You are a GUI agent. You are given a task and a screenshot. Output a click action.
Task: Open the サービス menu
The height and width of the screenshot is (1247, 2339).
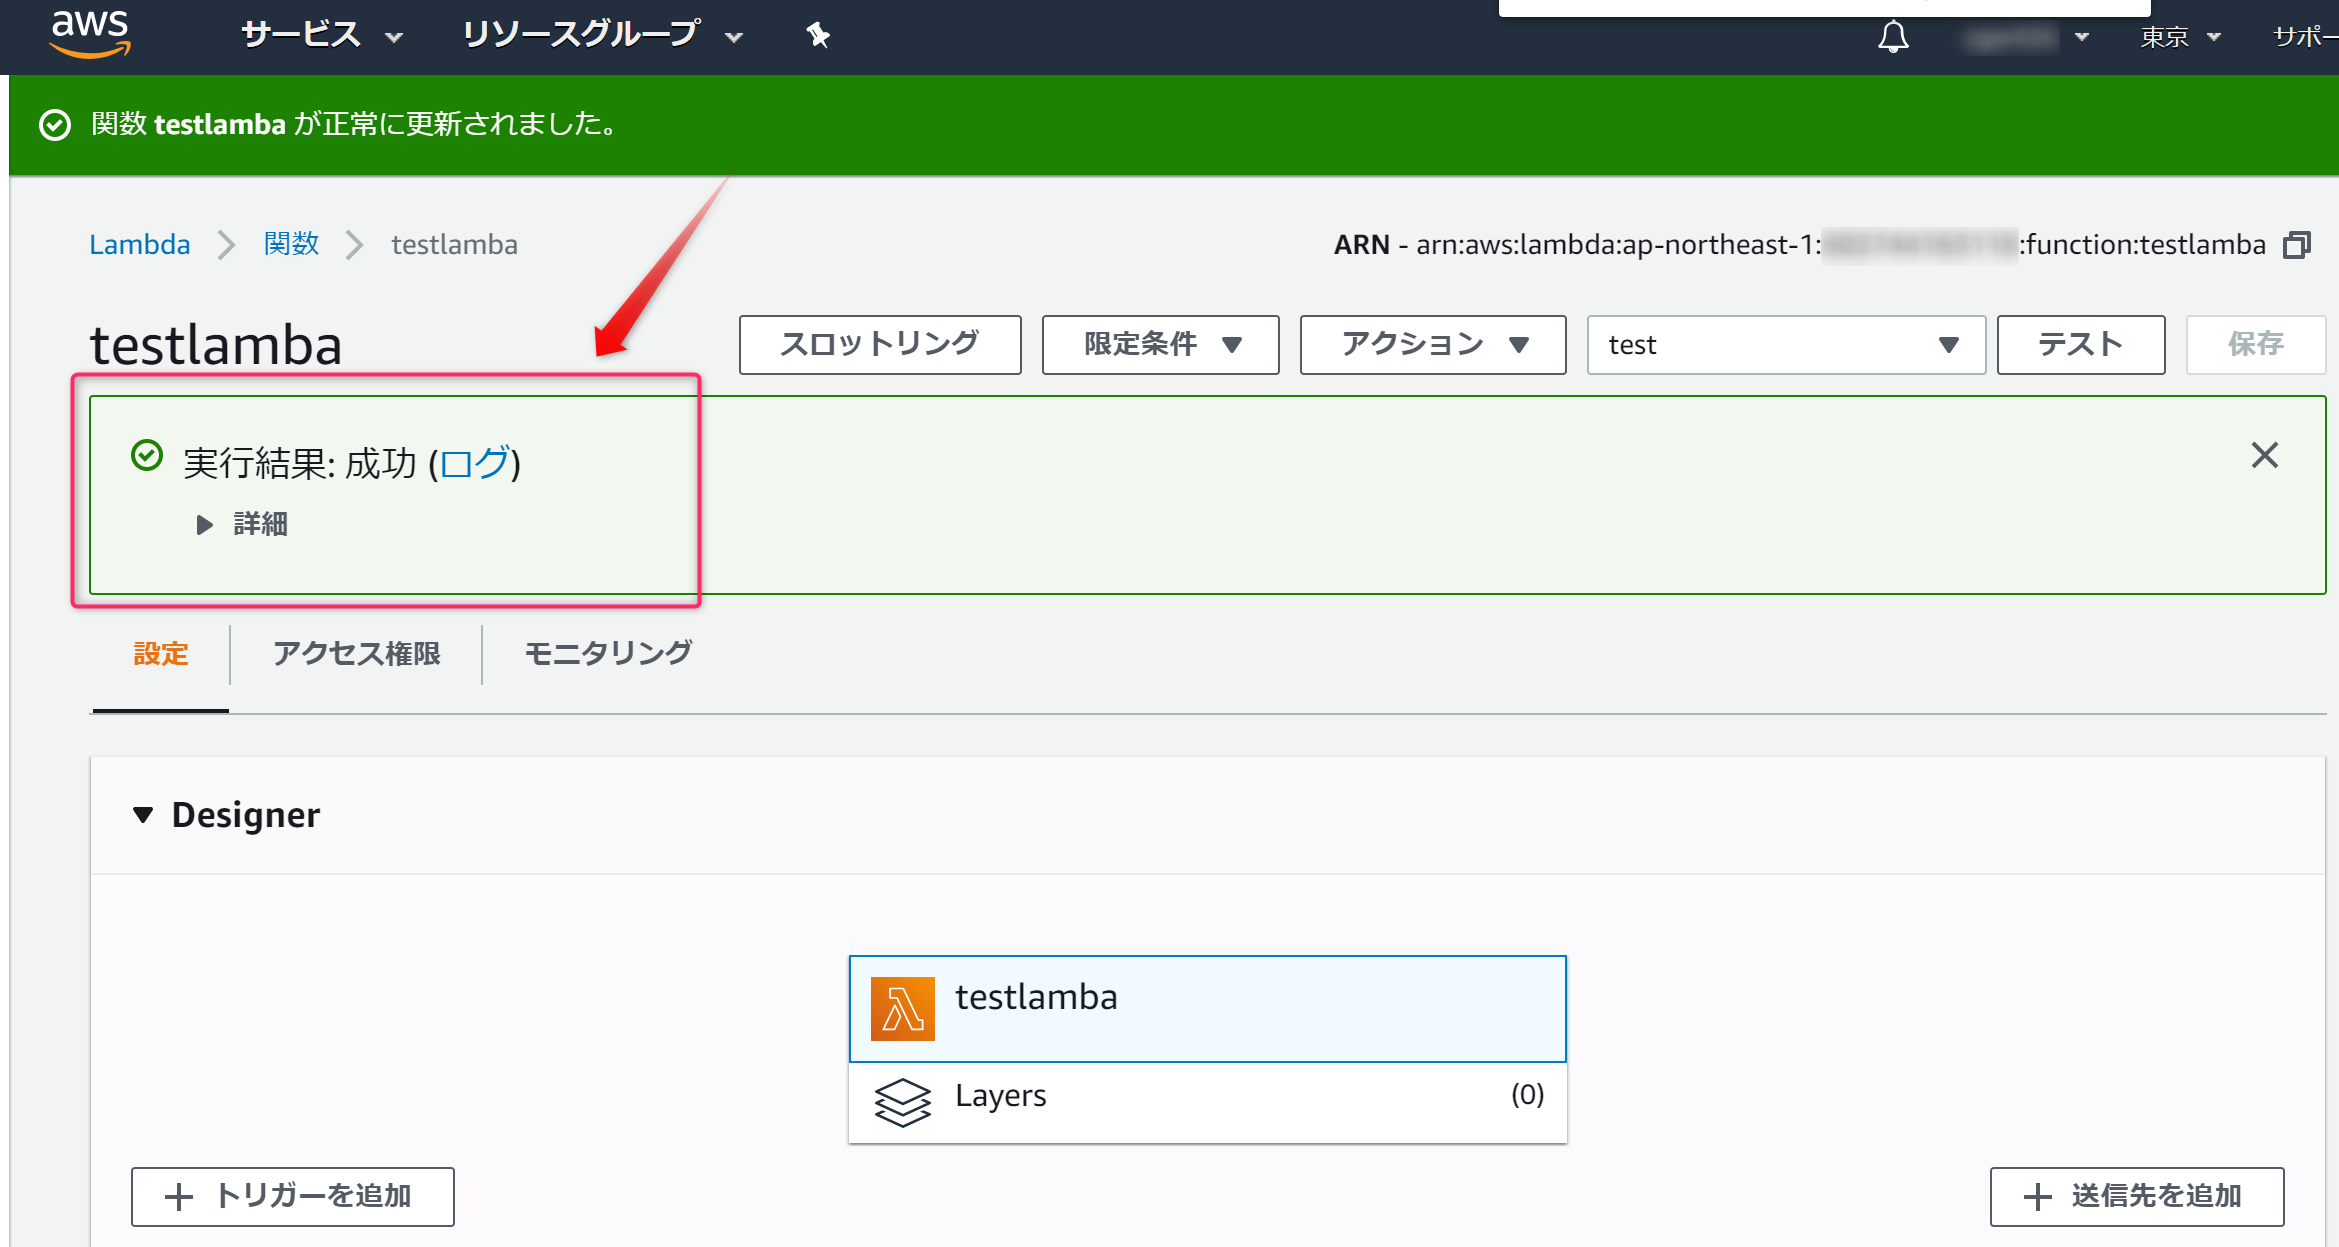[322, 36]
